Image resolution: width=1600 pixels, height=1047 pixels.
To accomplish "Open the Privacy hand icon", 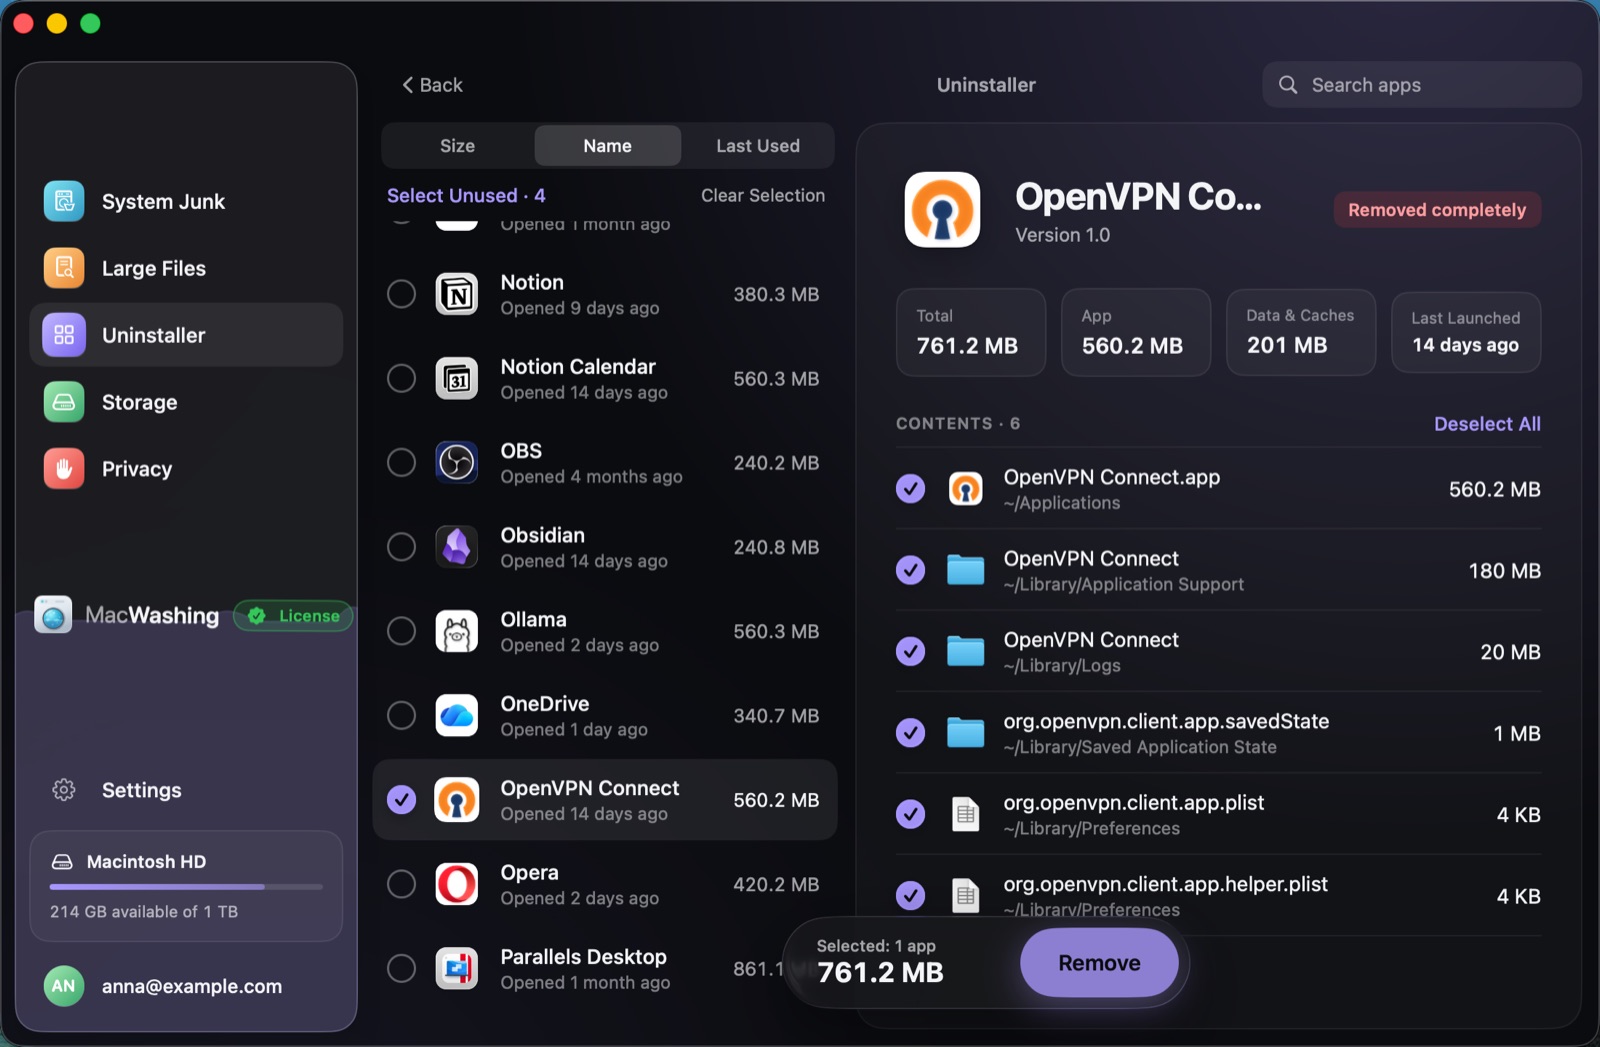I will pyautogui.click(x=64, y=469).
